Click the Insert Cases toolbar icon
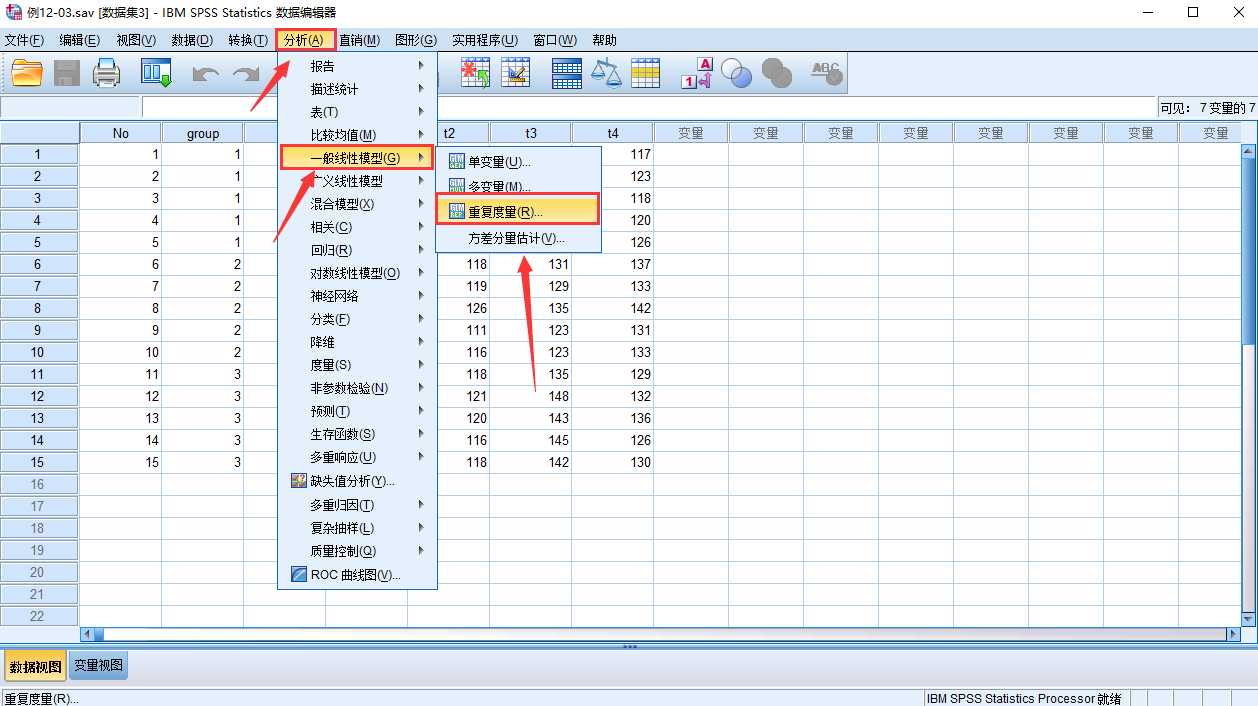The image size is (1258, 706). tap(475, 73)
